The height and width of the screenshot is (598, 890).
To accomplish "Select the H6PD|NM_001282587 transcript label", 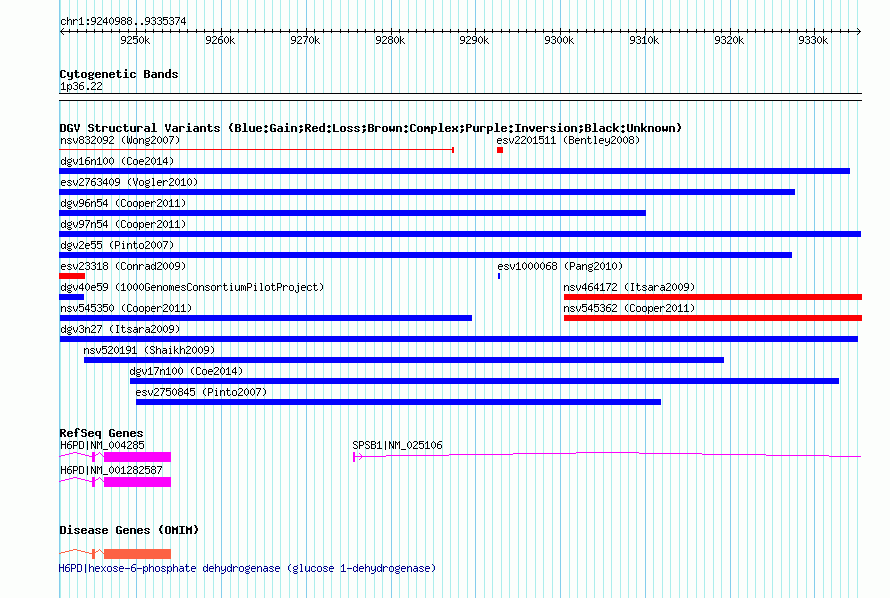I will click(x=111, y=470).
